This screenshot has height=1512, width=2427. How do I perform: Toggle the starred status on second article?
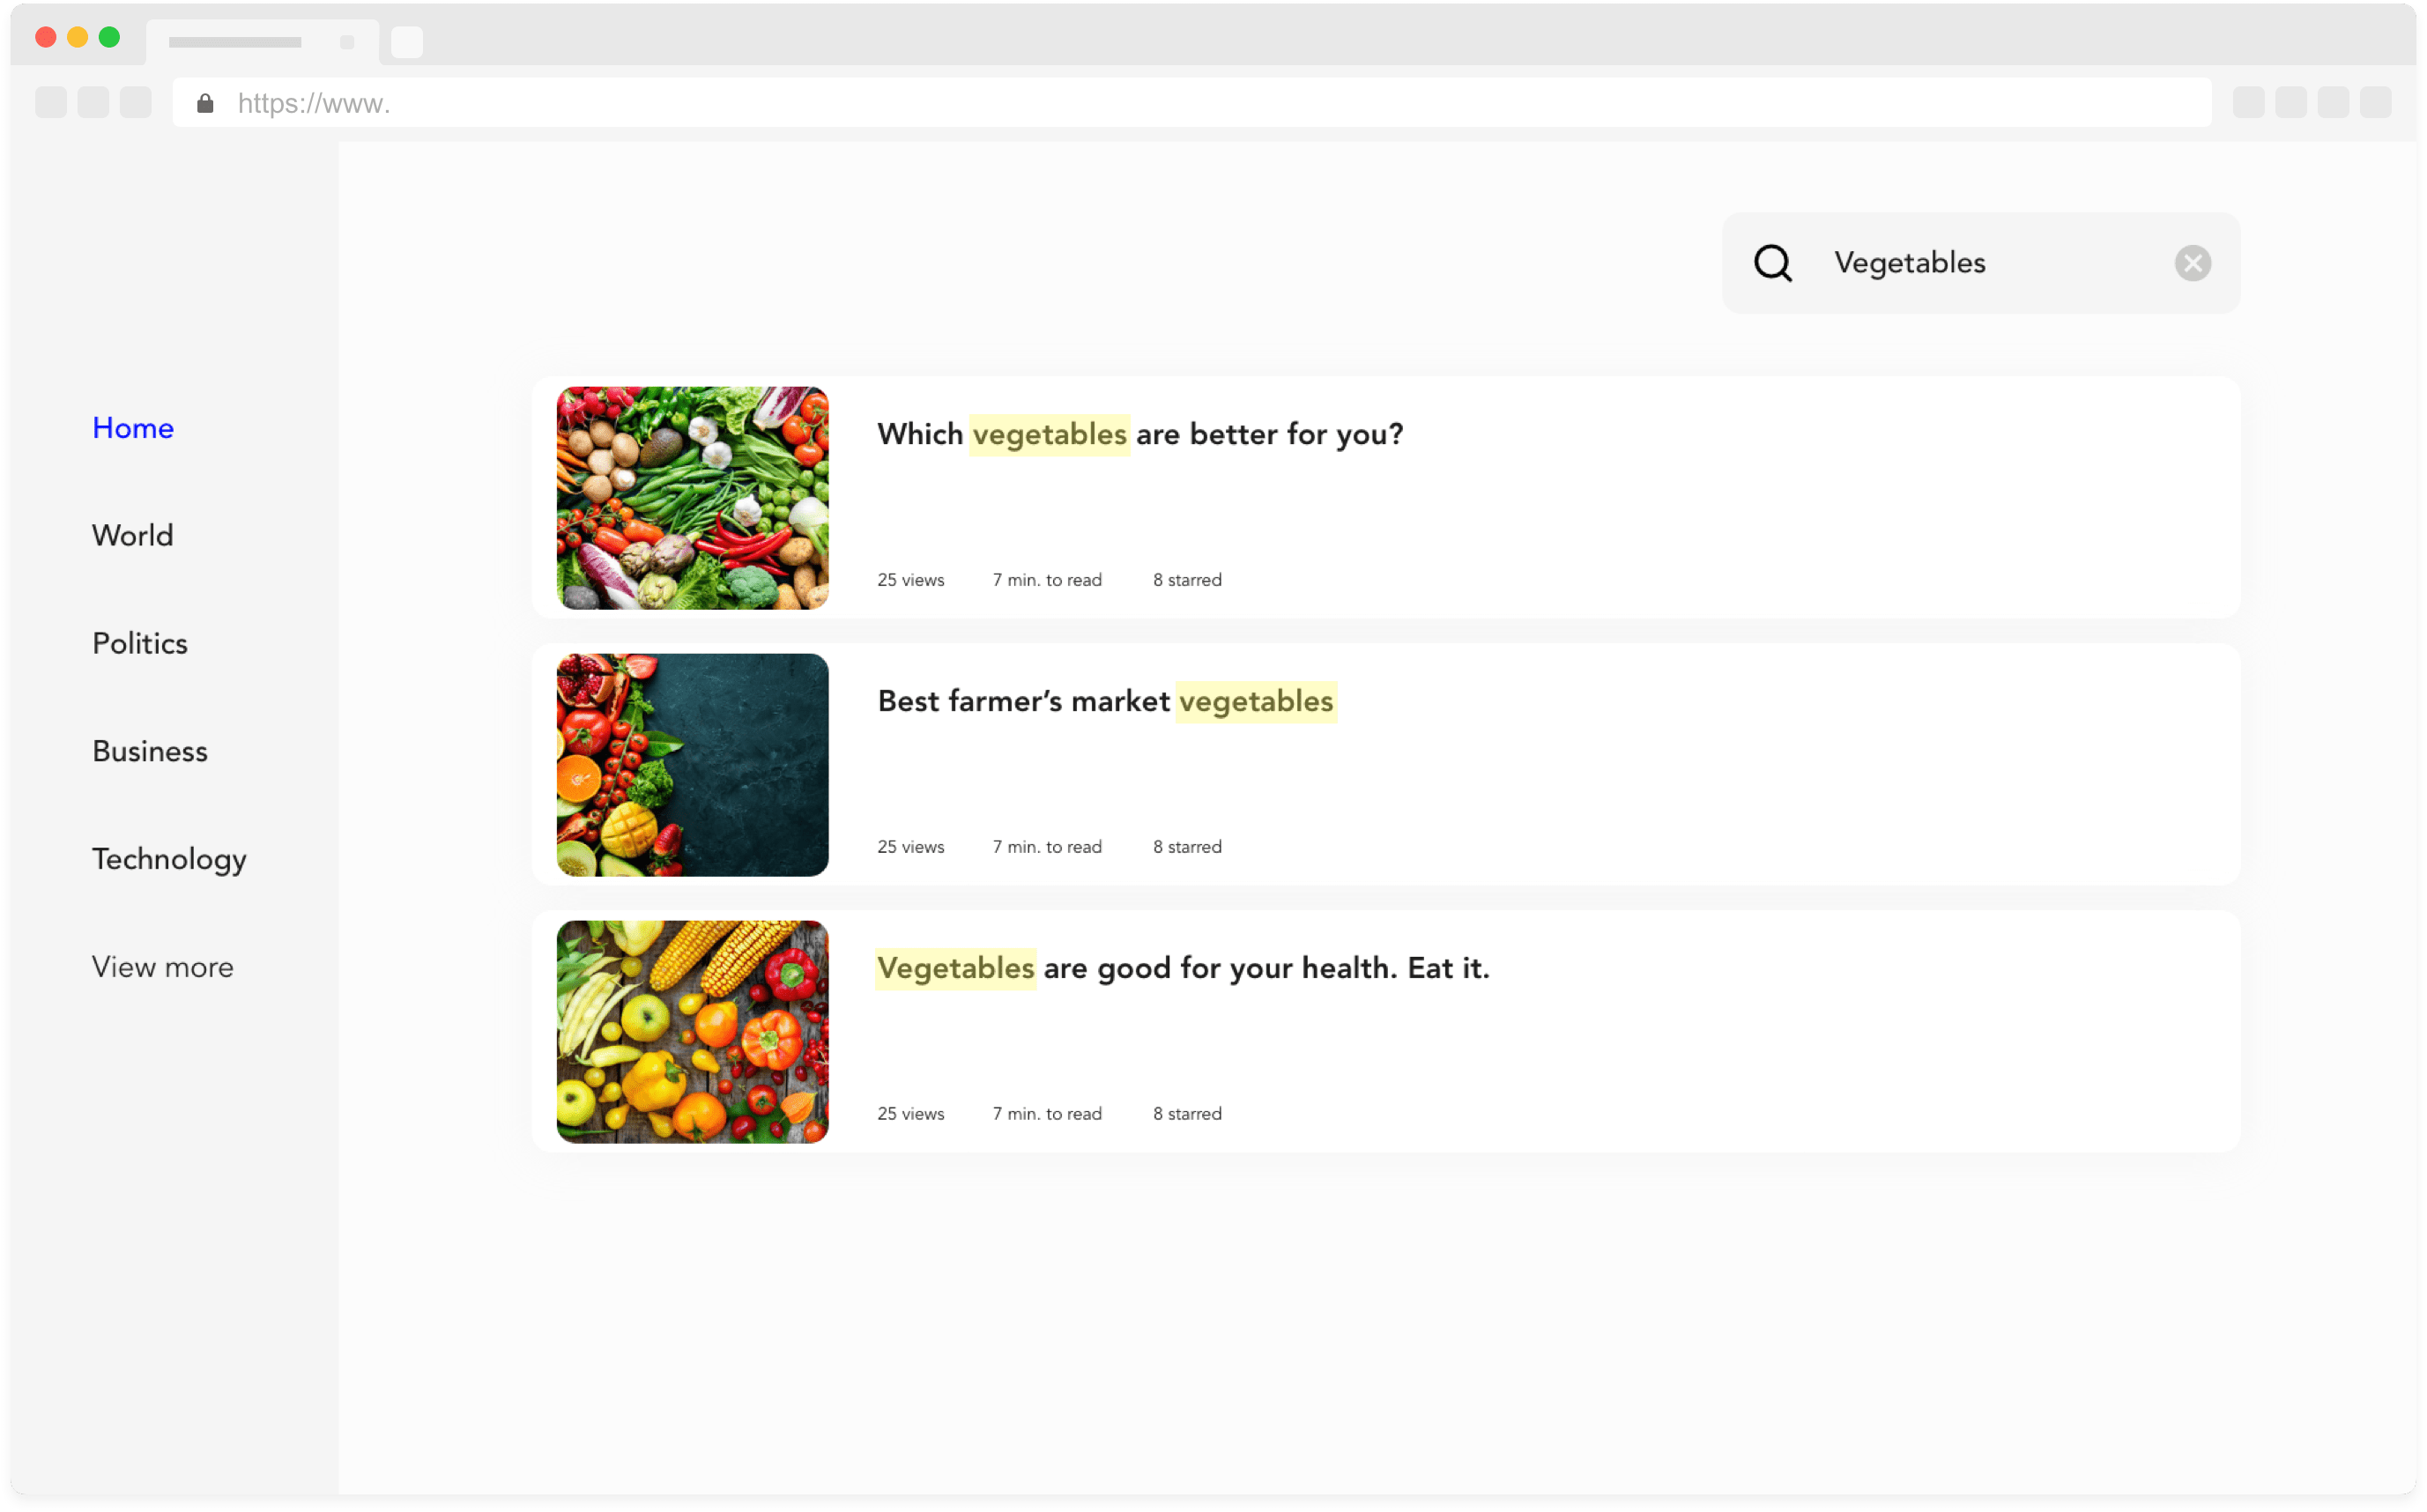1186,847
